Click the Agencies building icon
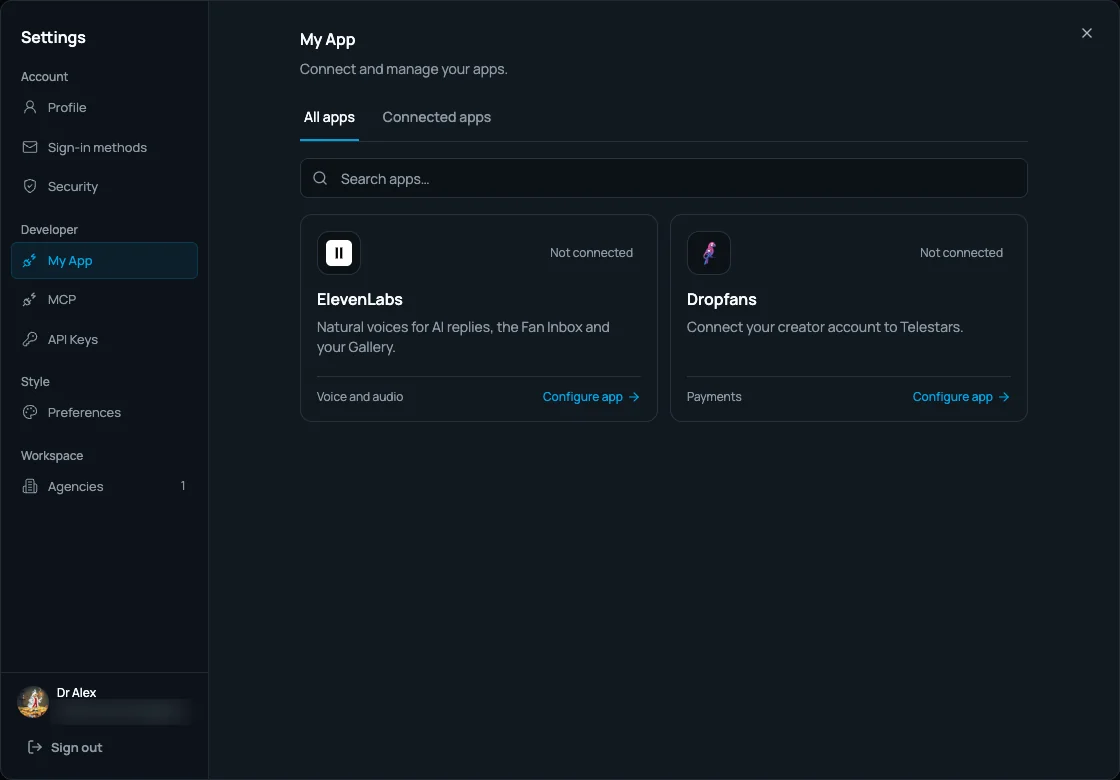The image size is (1120, 780). (30, 486)
